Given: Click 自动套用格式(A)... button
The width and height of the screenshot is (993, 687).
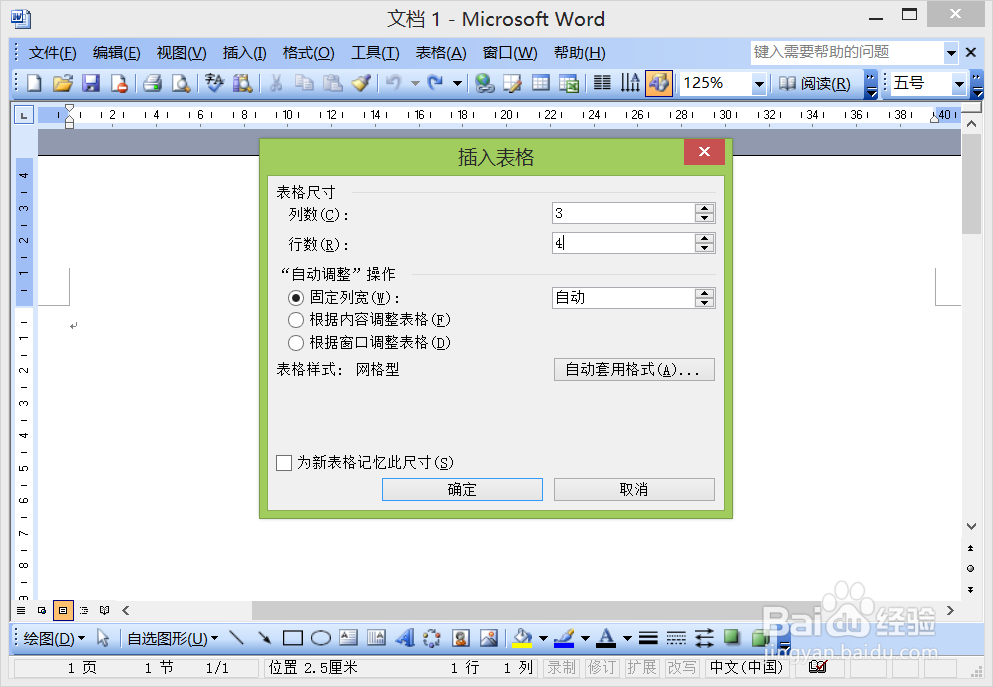Looking at the screenshot, I should (x=634, y=370).
